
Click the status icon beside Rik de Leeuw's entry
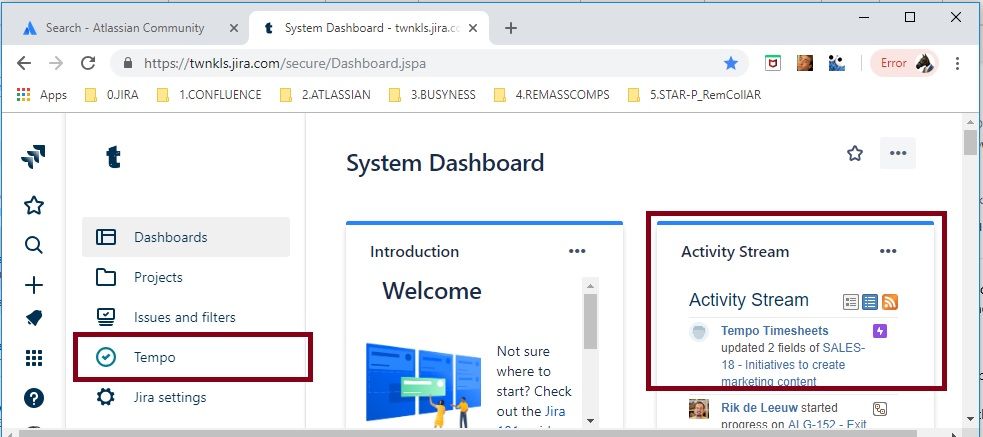point(880,409)
